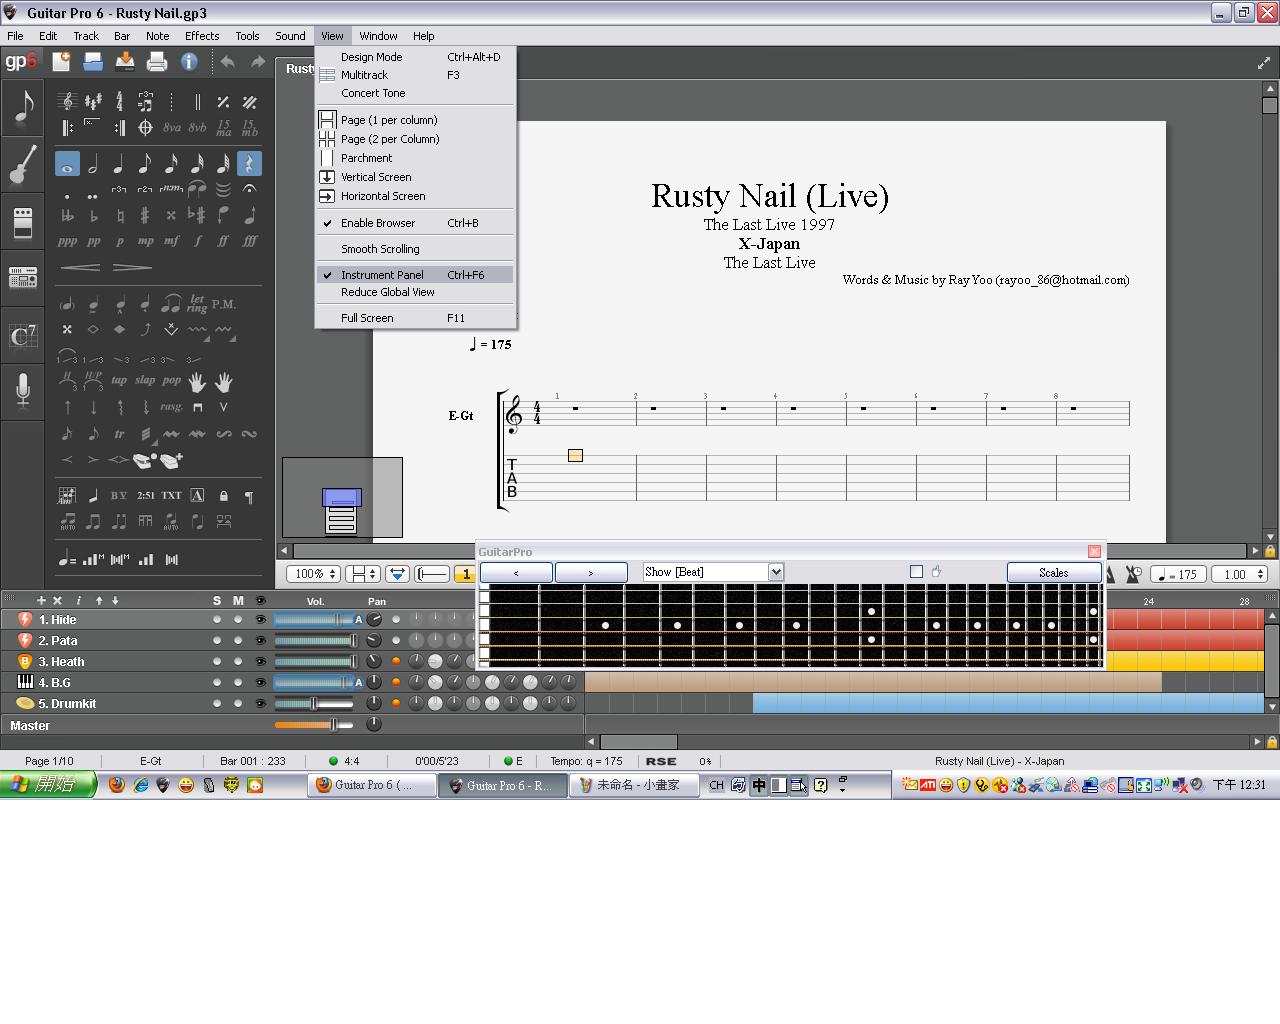Apply the slap effect
The width and height of the screenshot is (1280, 1024).
click(x=145, y=380)
